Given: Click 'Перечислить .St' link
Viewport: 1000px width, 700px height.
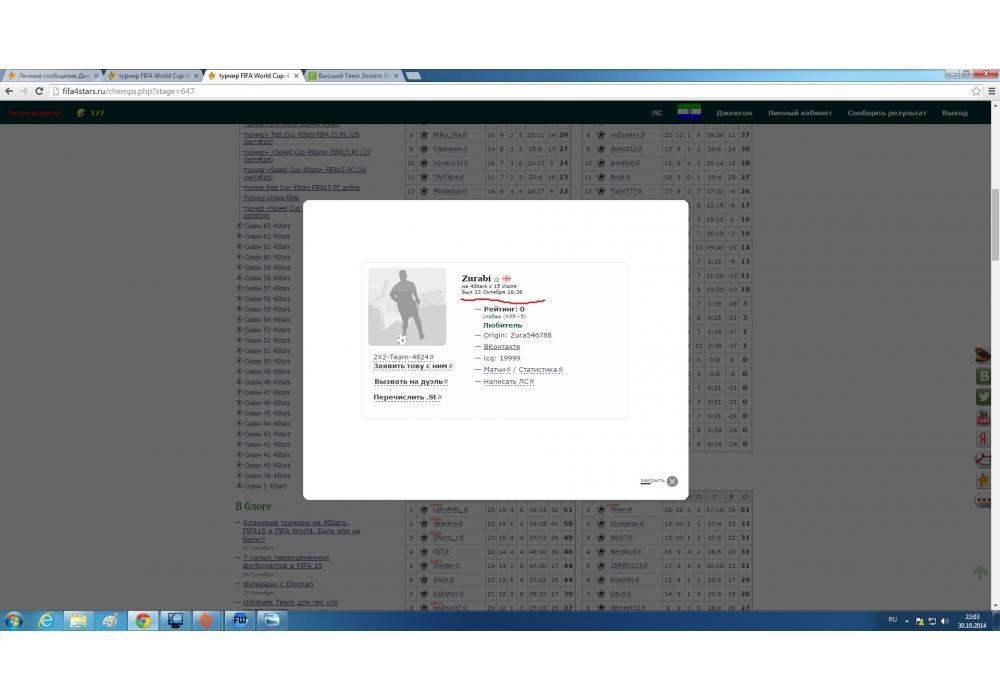Looking at the screenshot, I should 407,397.
